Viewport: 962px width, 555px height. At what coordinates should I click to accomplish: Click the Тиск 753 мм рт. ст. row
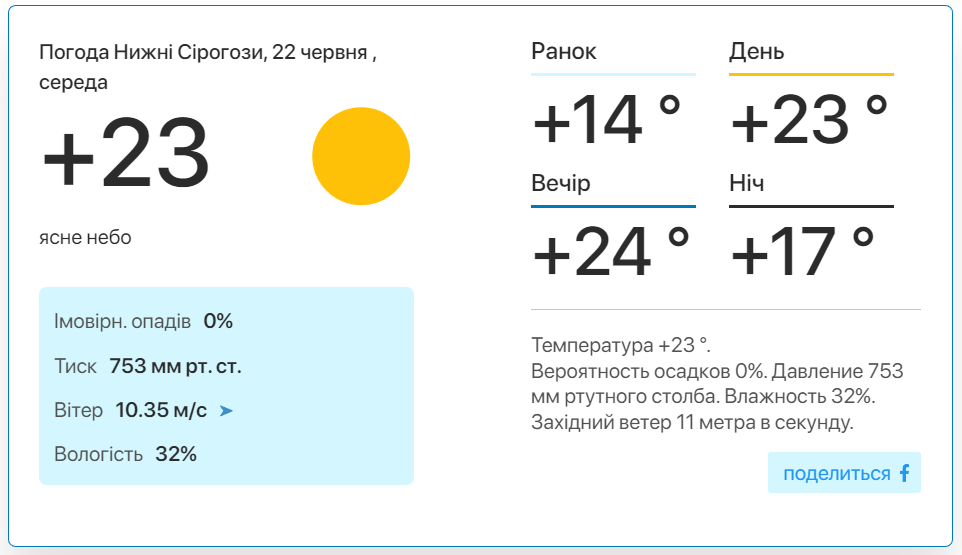point(148,366)
